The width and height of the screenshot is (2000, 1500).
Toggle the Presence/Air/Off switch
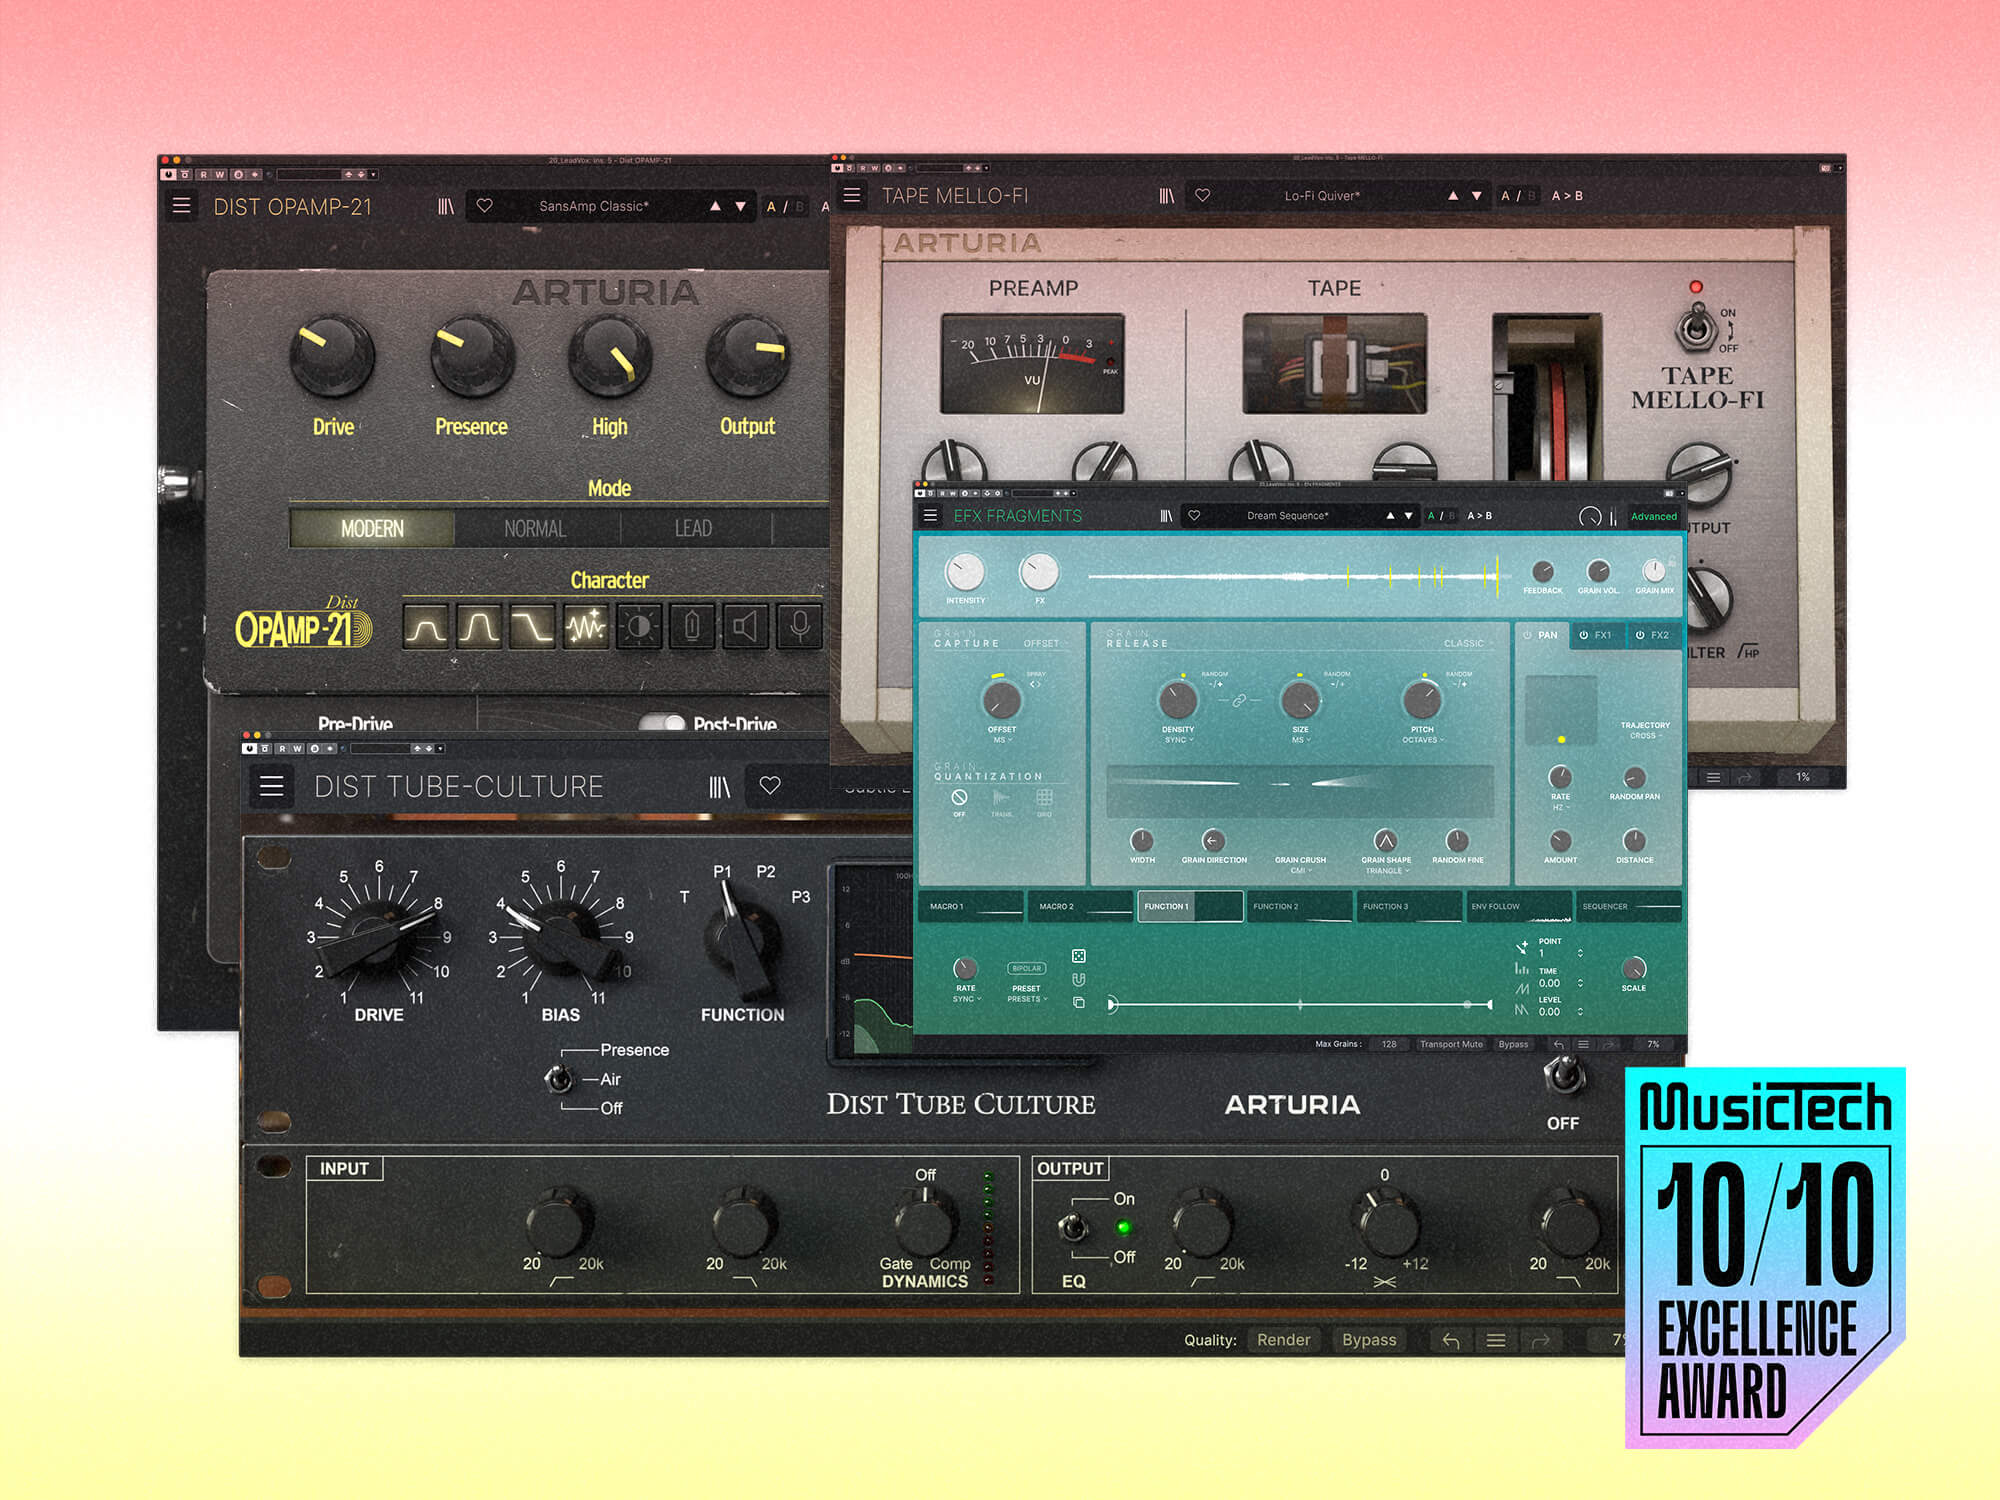[x=560, y=1078]
